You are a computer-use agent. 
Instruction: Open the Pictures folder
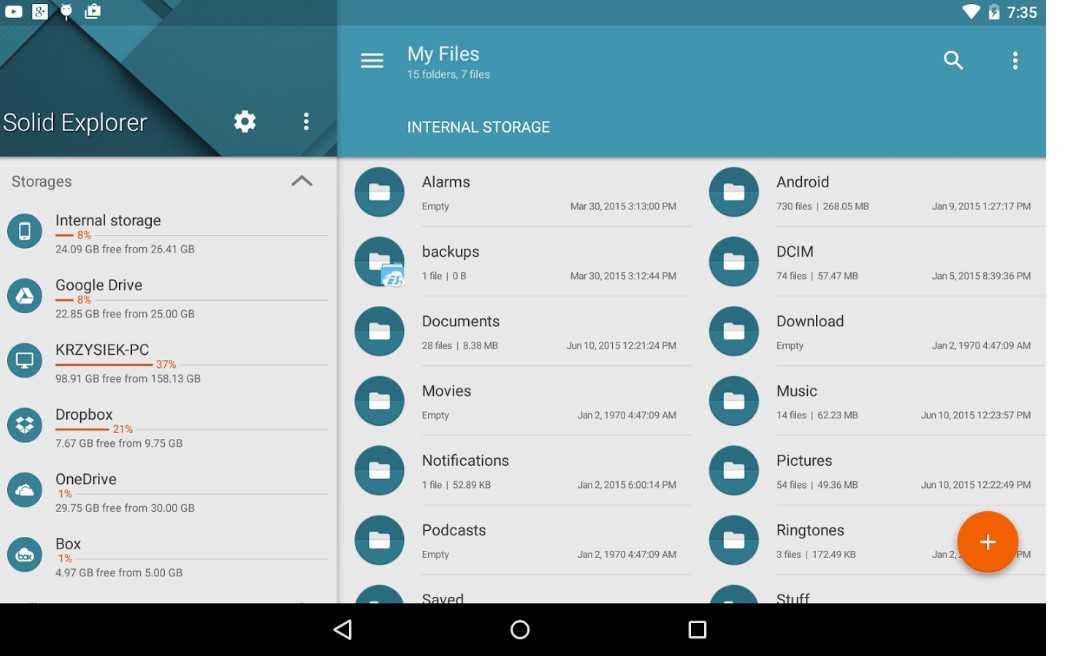click(x=804, y=470)
